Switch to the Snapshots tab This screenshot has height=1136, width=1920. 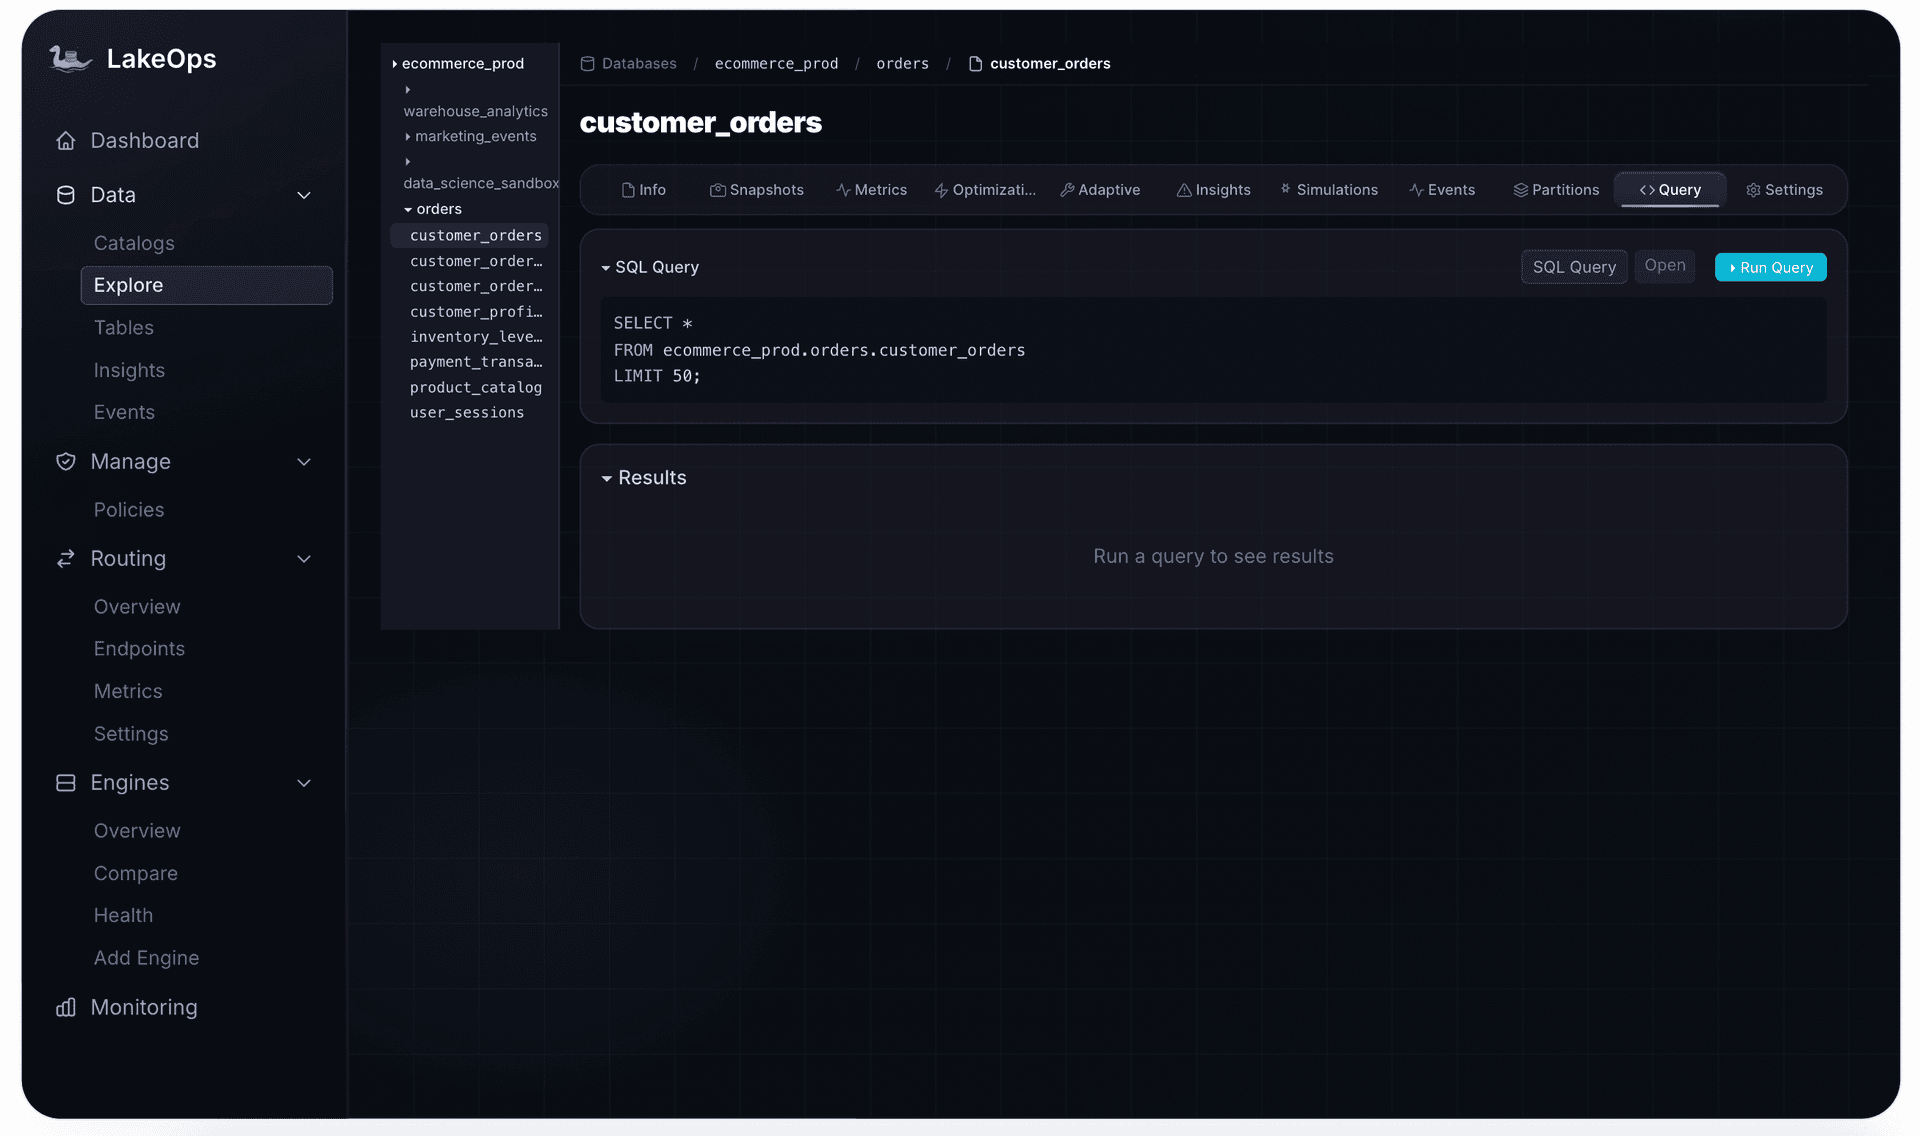pos(757,190)
